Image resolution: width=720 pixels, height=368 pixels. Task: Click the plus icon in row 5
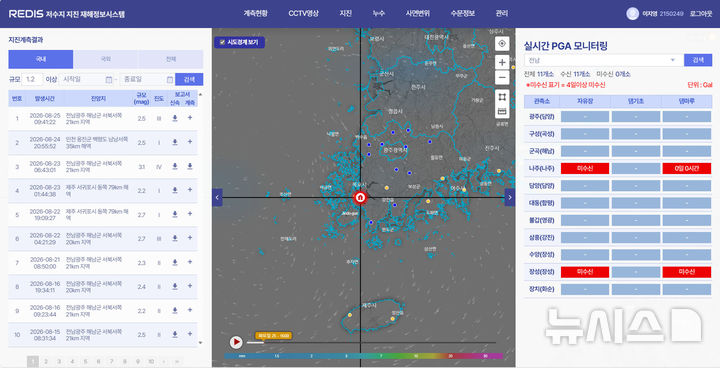click(190, 214)
